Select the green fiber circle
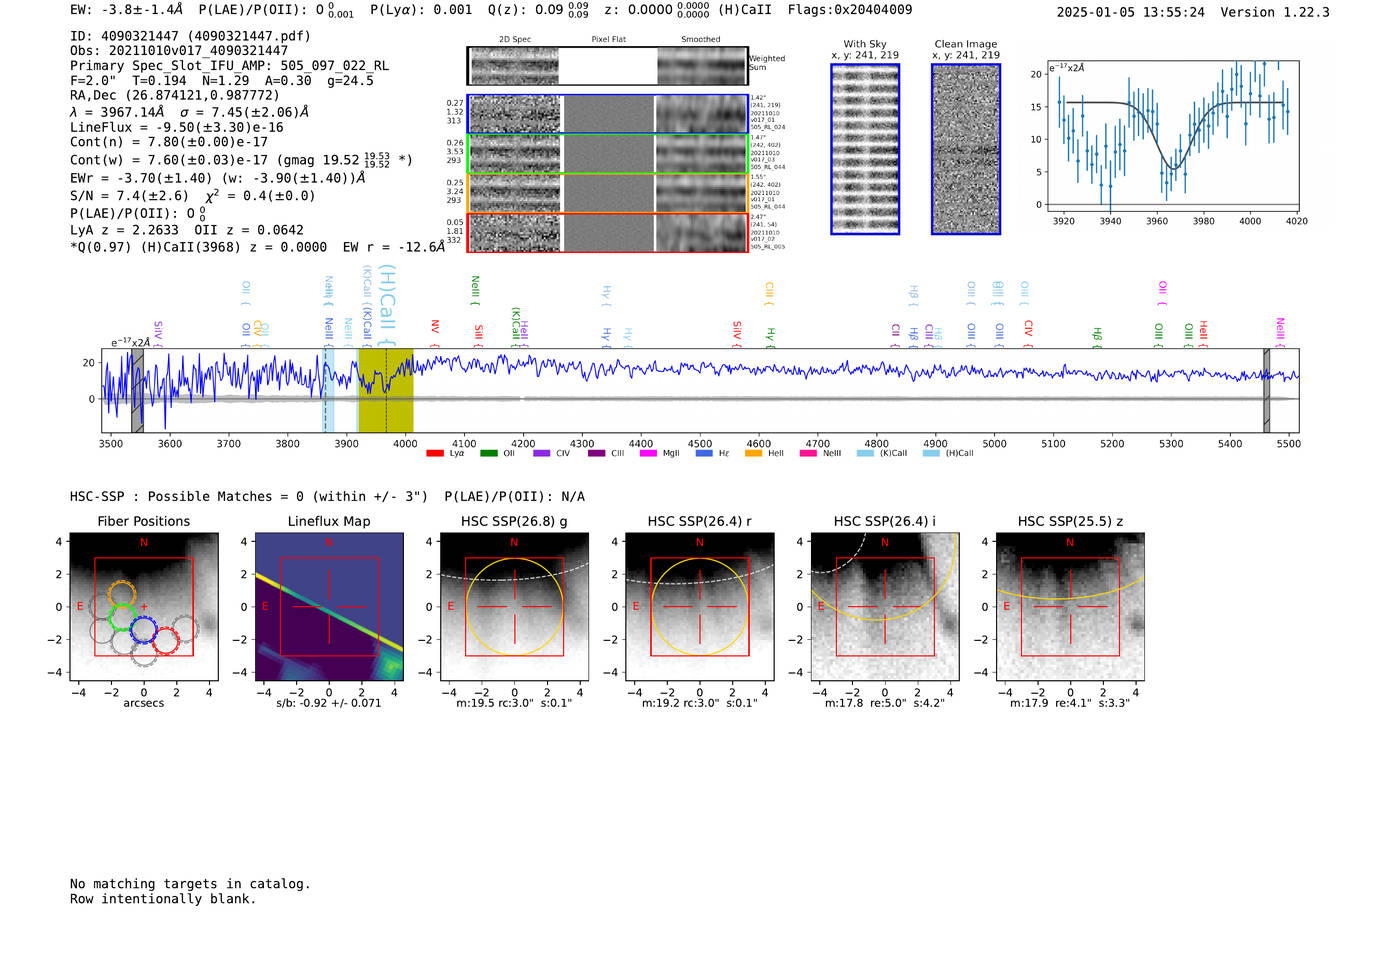Viewport: 1400px width, 953px height. pyautogui.click(x=122, y=617)
